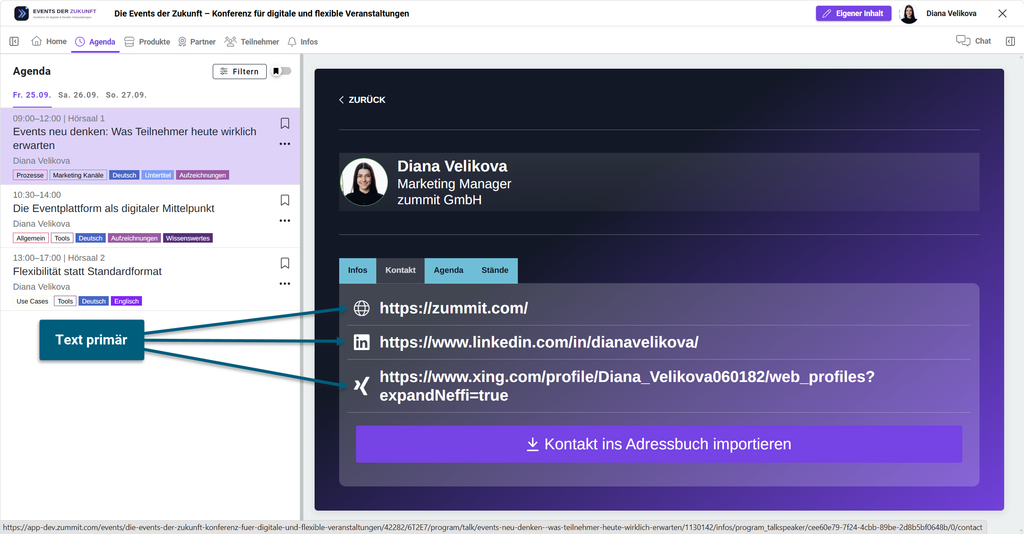1024x534 pixels.
Task: Click the globe website icon
Action: click(x=361, y=308)
